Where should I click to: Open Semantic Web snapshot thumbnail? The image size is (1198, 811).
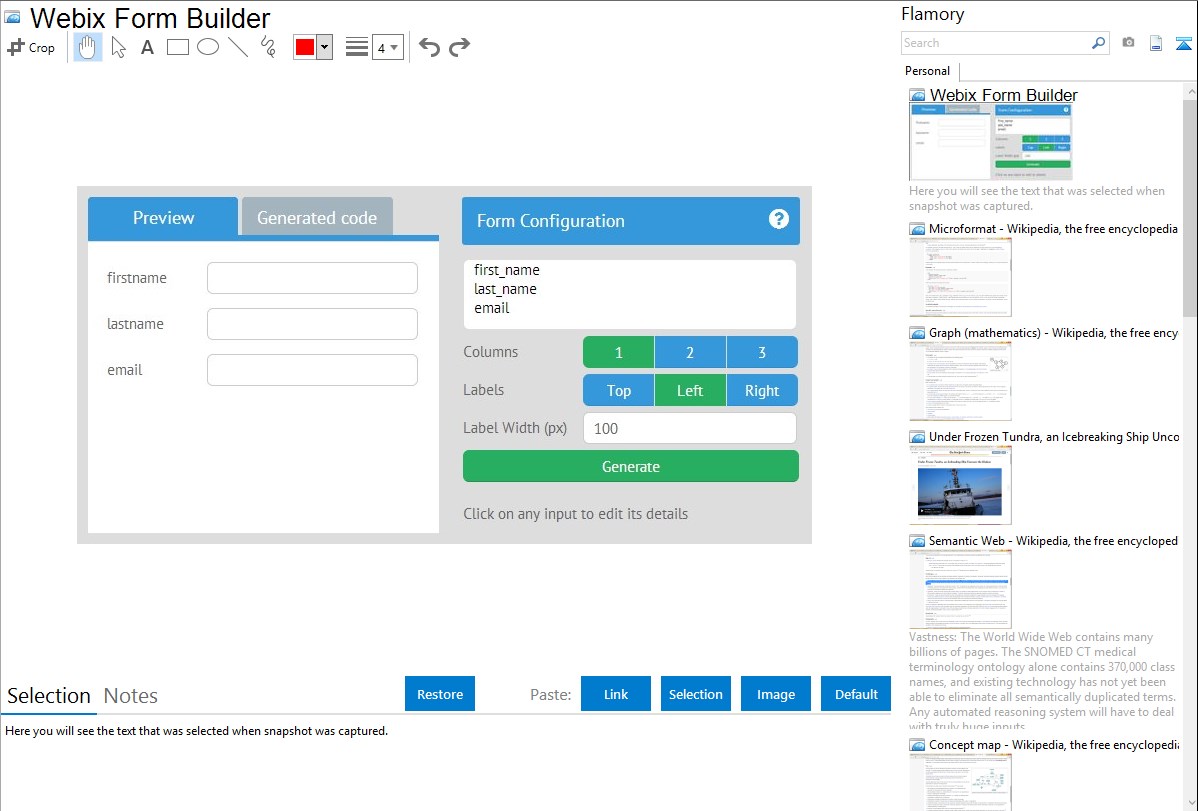point(960,589)
